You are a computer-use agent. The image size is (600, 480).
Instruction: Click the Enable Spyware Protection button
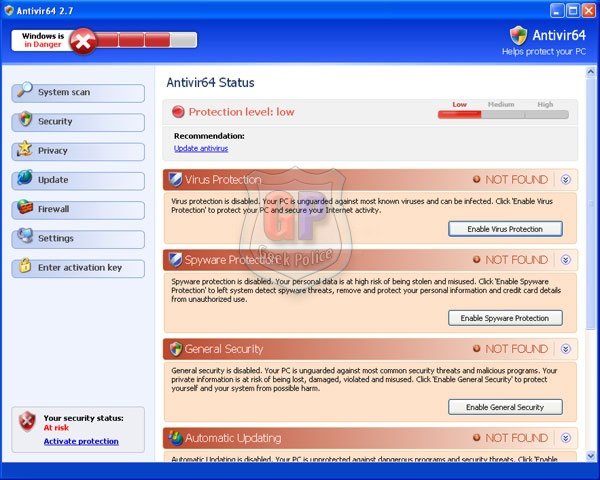505,318
